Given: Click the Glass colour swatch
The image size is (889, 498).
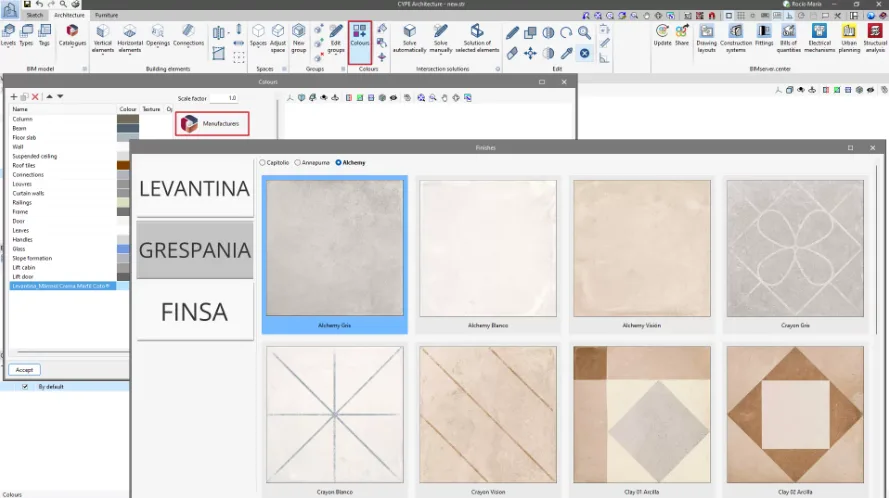Looking at the screenshot, I should click(x=124, y=249).
